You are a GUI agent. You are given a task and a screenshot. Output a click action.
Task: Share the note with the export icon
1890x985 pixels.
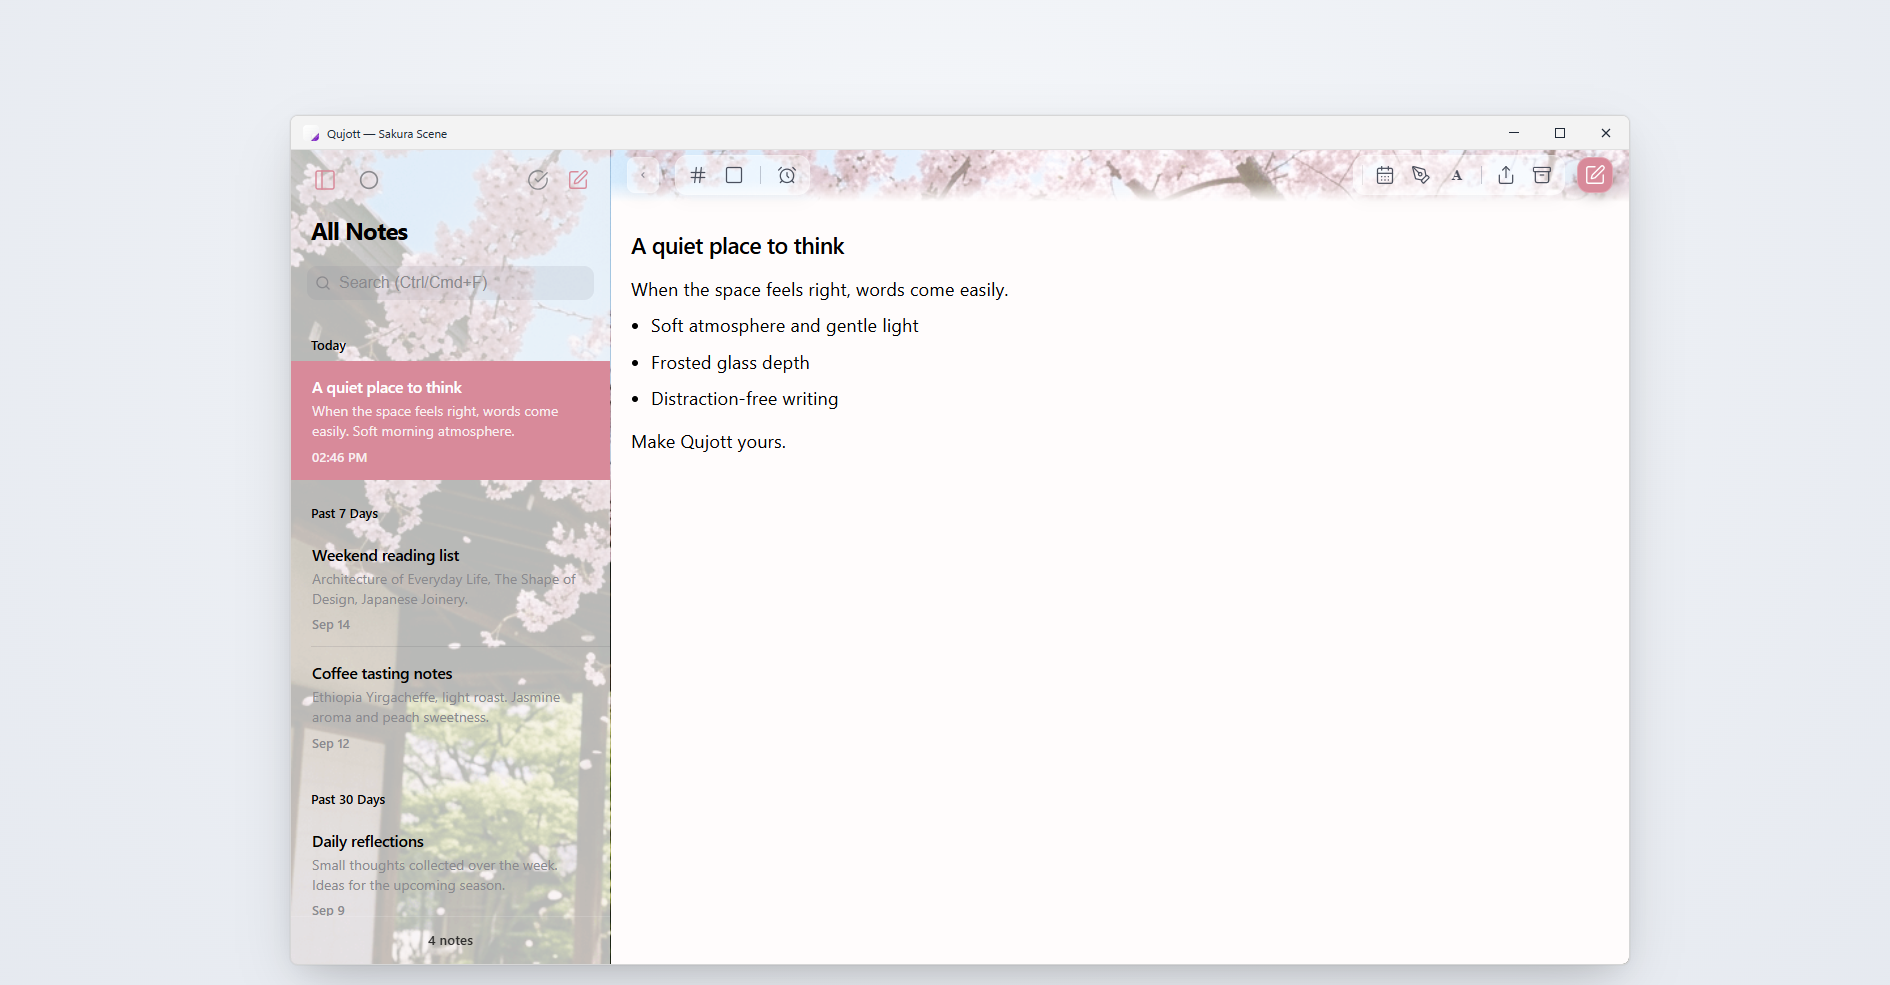pyautogui.click(x=1506, y=175)
